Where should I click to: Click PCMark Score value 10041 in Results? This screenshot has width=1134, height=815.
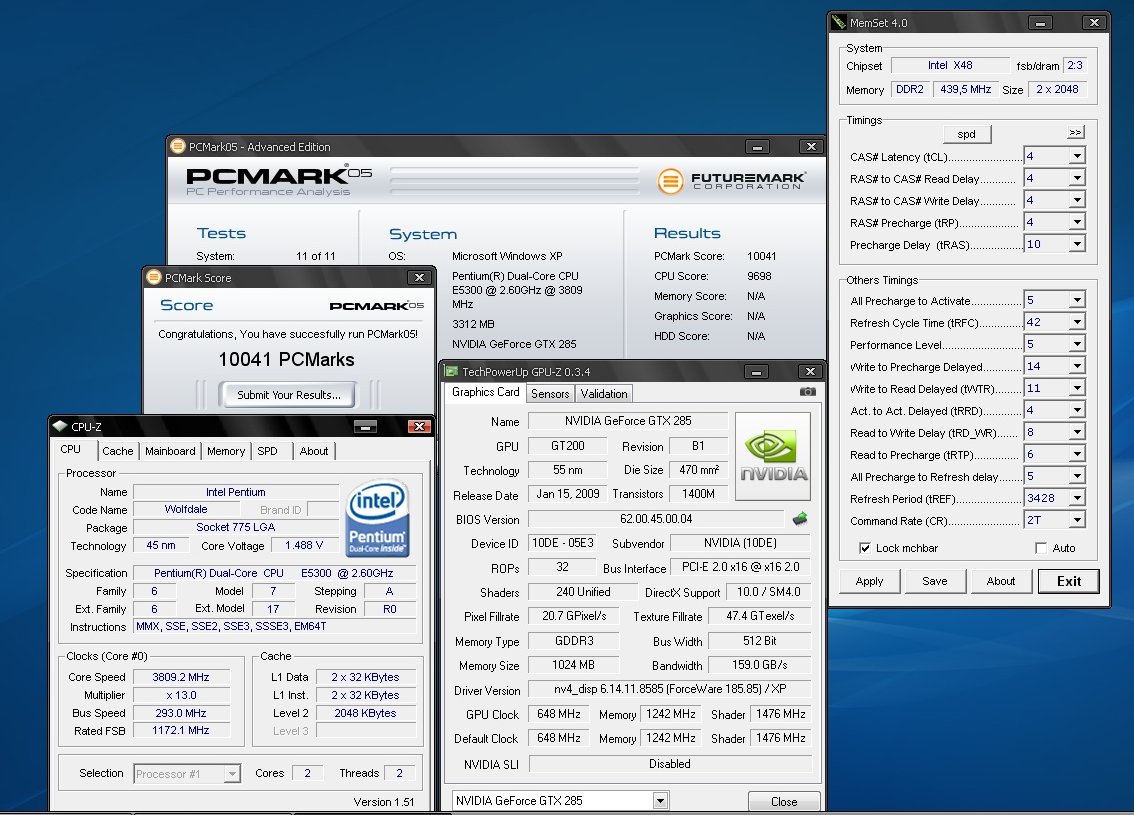[x=762, y=256]
